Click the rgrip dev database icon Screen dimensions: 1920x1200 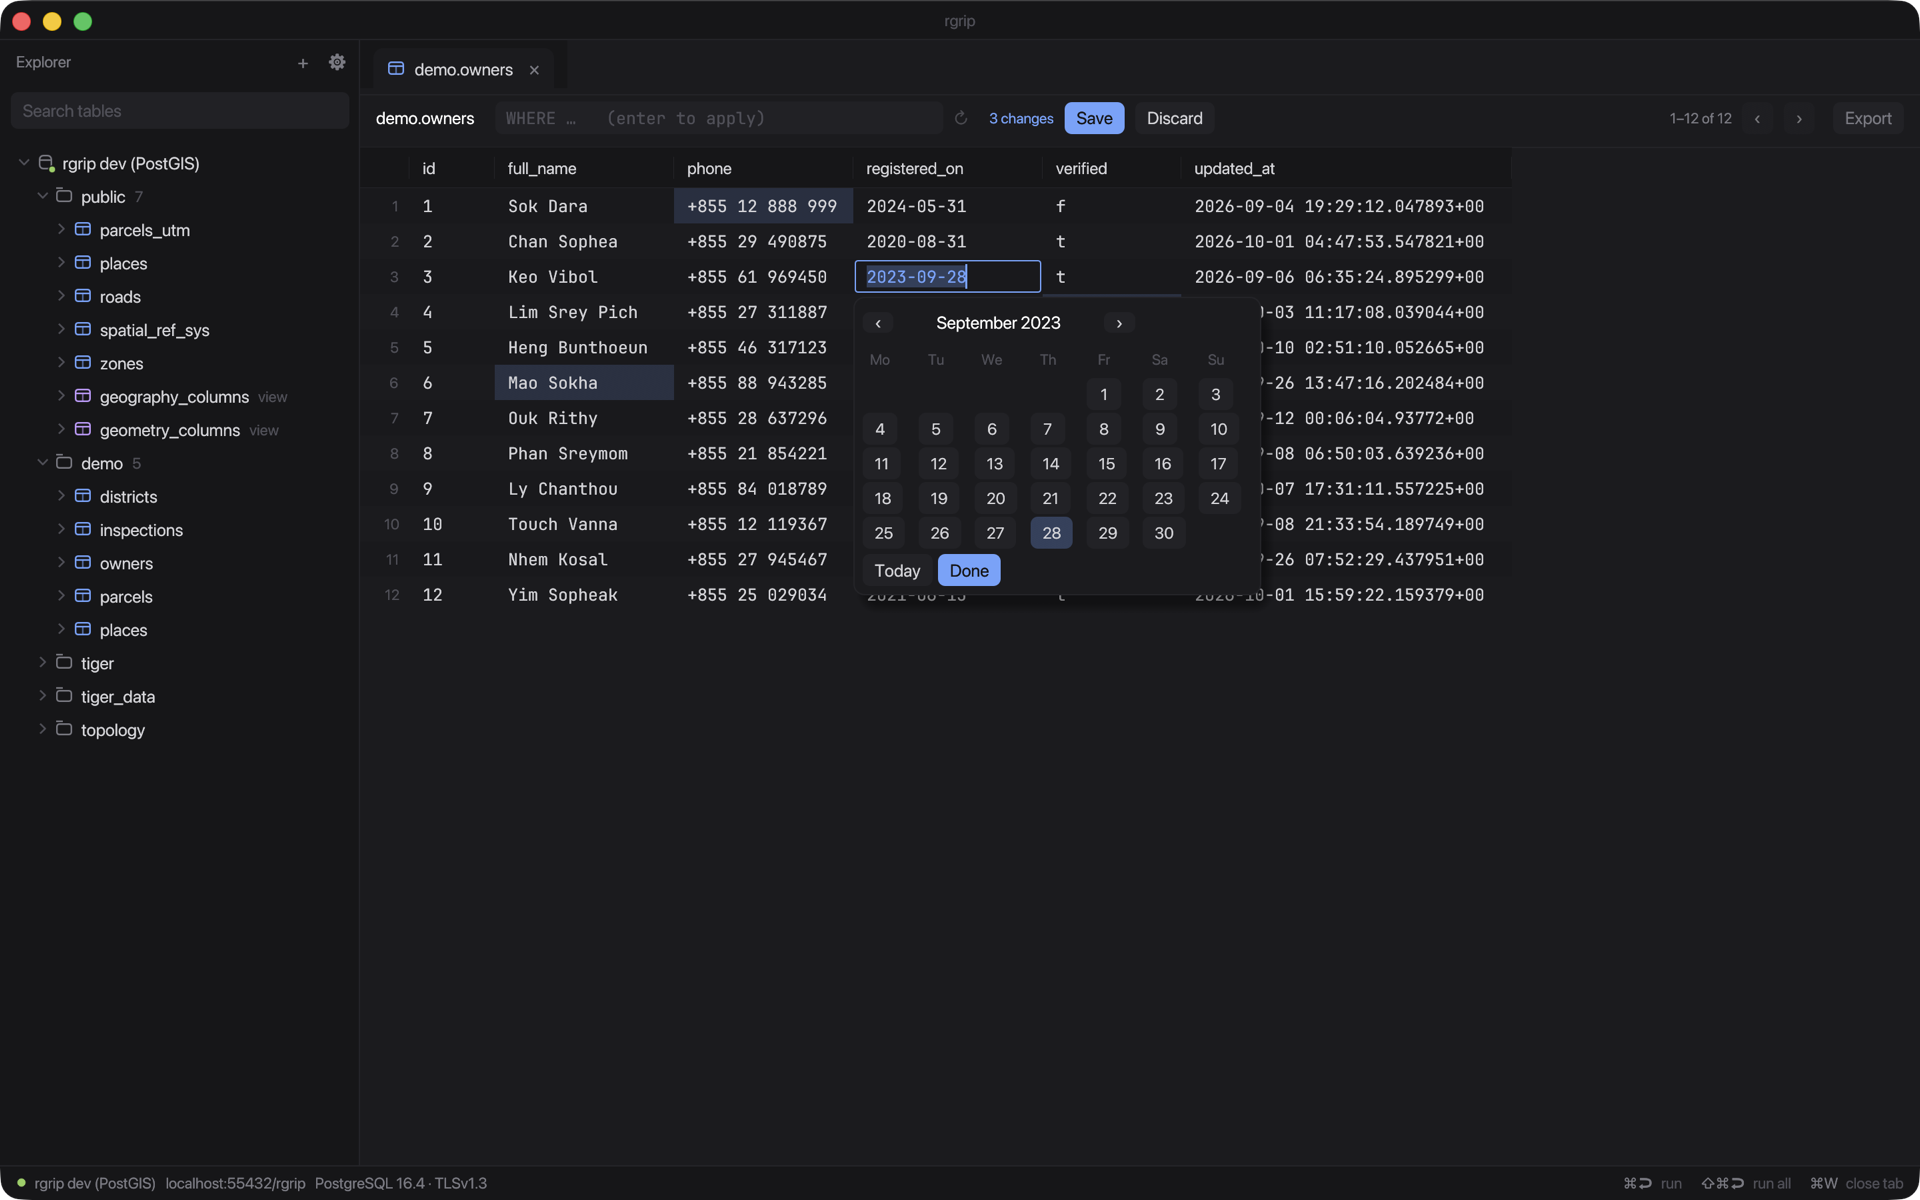pos(46,163)
